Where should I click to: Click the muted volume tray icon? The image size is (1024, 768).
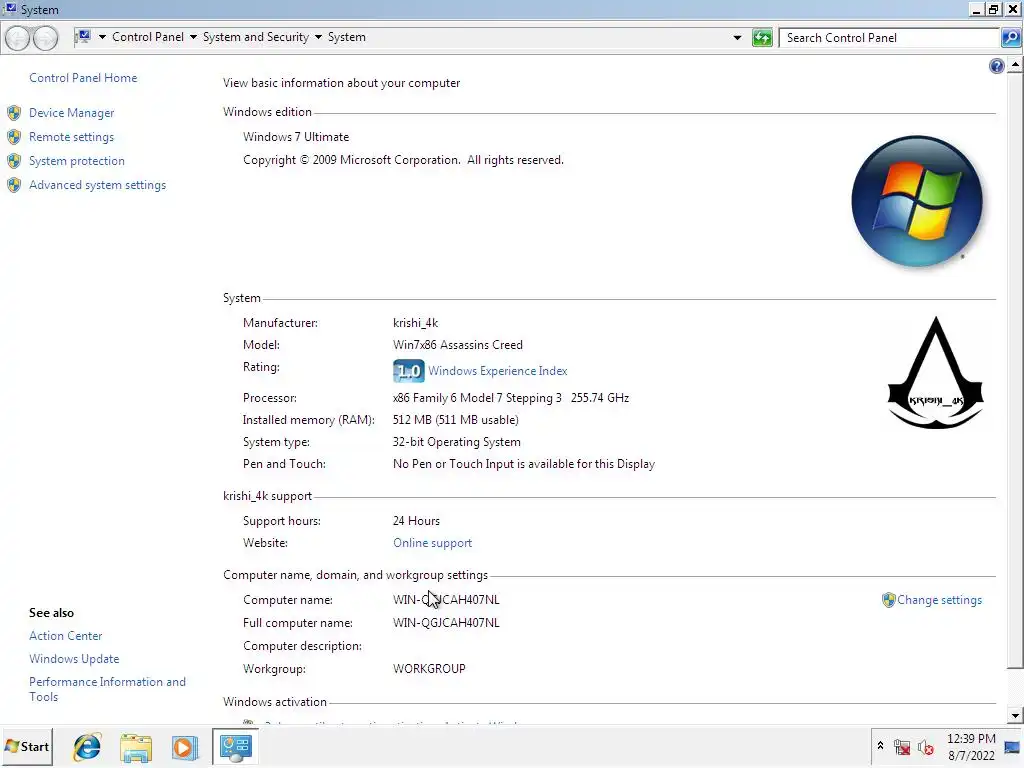point(925,747)
